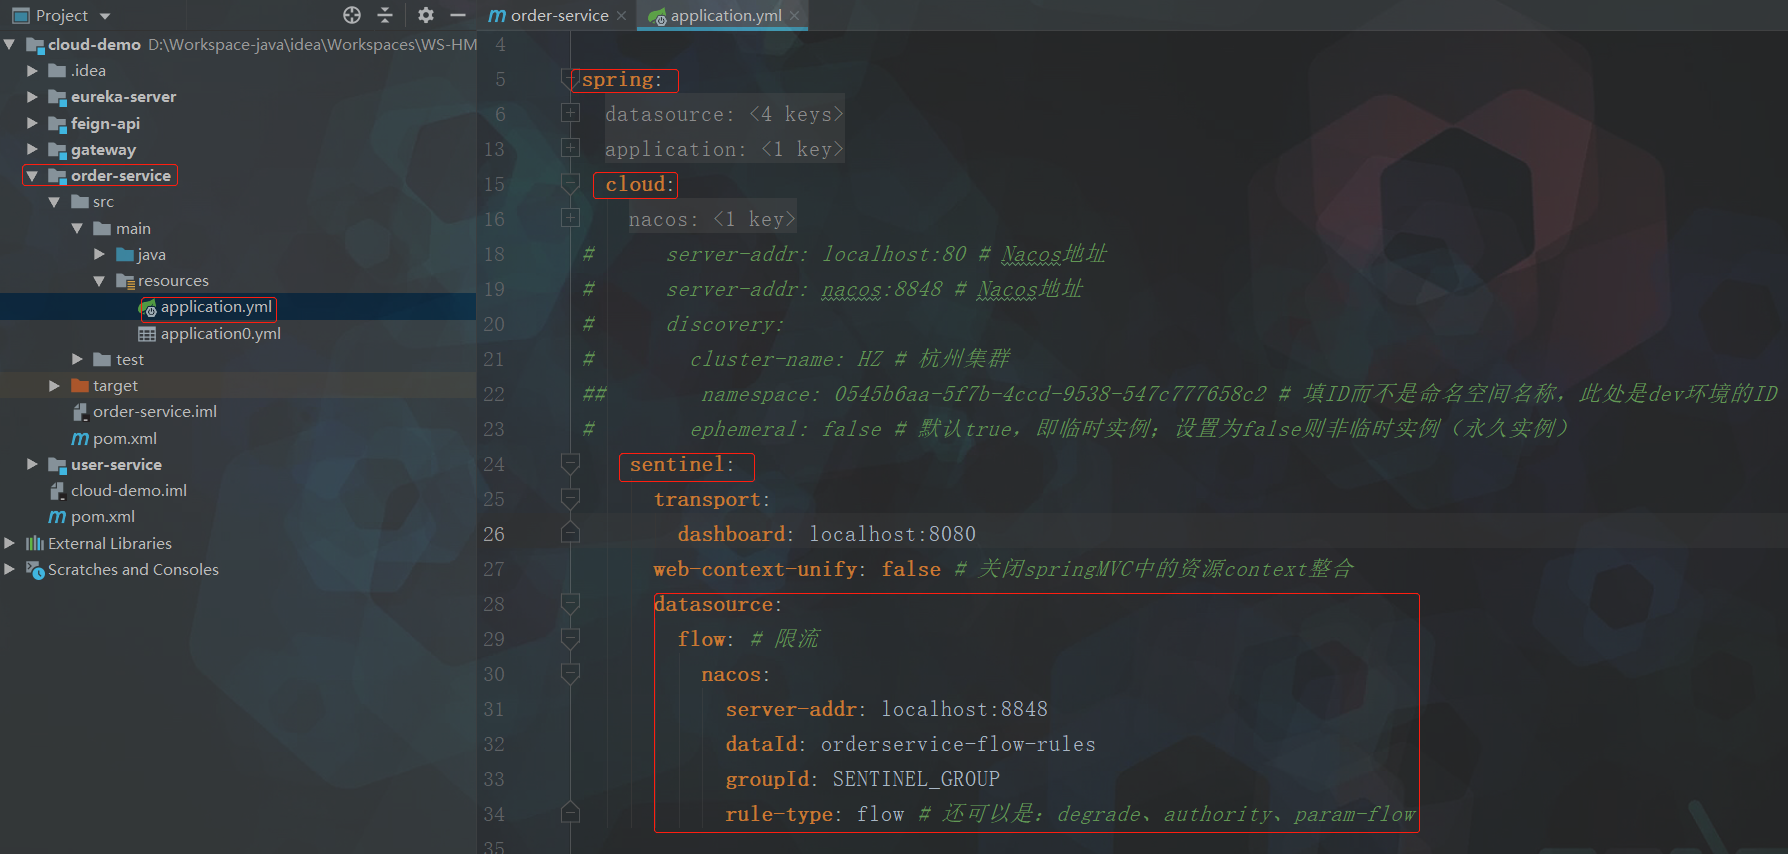Viewport: 1788px width, 854px height.
Task: Click the application0.yml file icon
Action: tap(147, 334)
